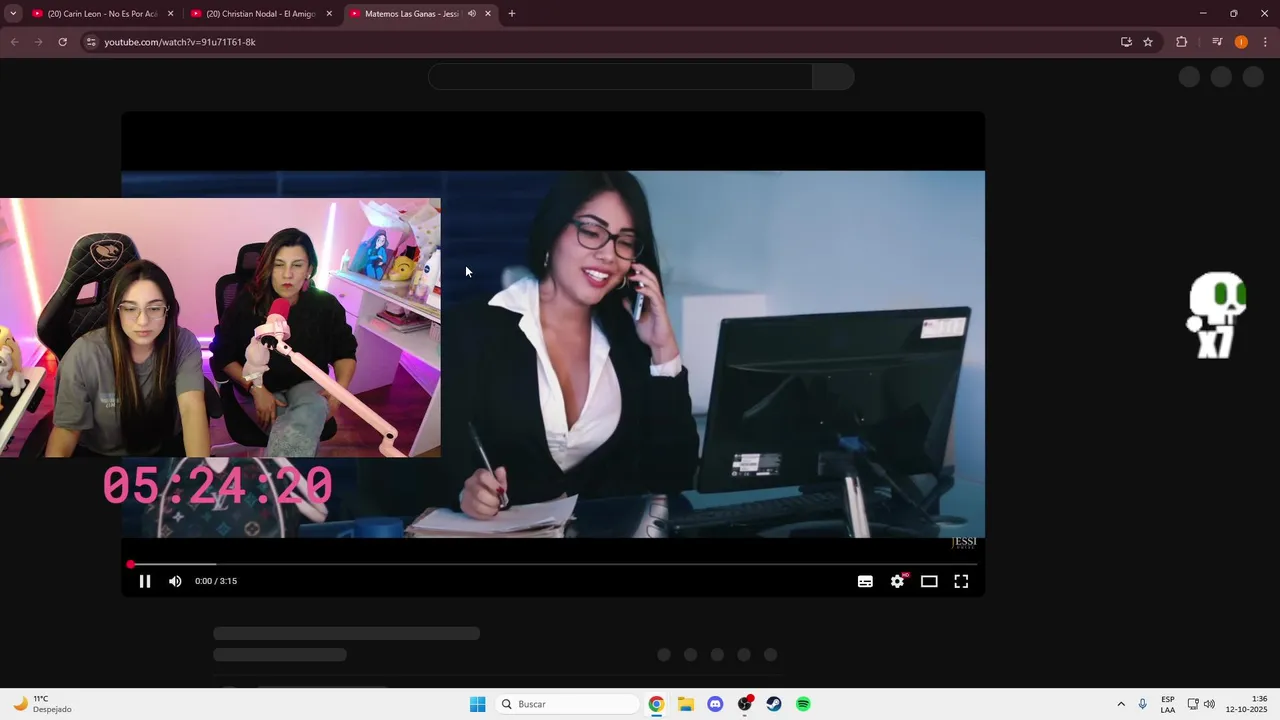
Task: Open a new browser tab
Action: (512, 14)
